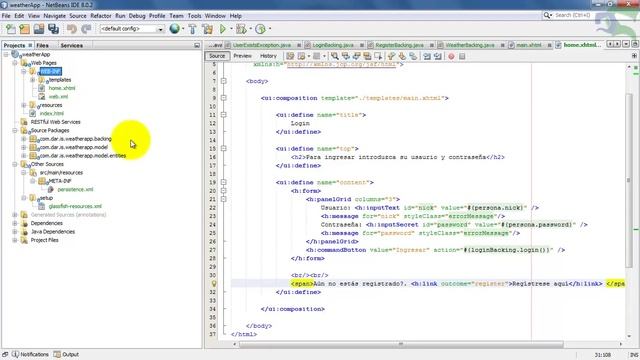Expand the resources folder node
This screenshot has width=640, height=360.
tap(24, 105)
